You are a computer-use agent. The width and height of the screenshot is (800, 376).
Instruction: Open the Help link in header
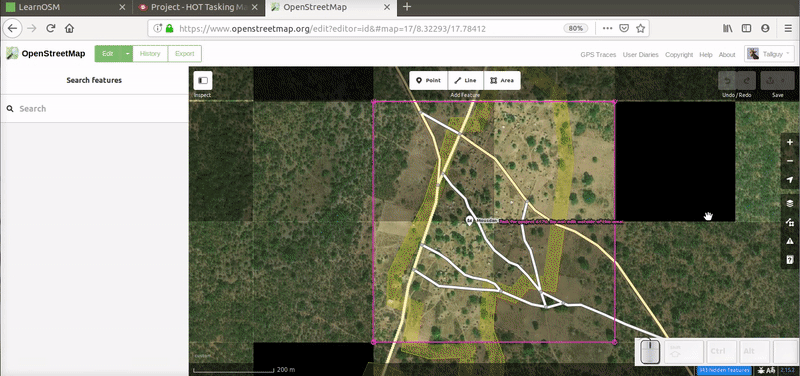[706, 55]
